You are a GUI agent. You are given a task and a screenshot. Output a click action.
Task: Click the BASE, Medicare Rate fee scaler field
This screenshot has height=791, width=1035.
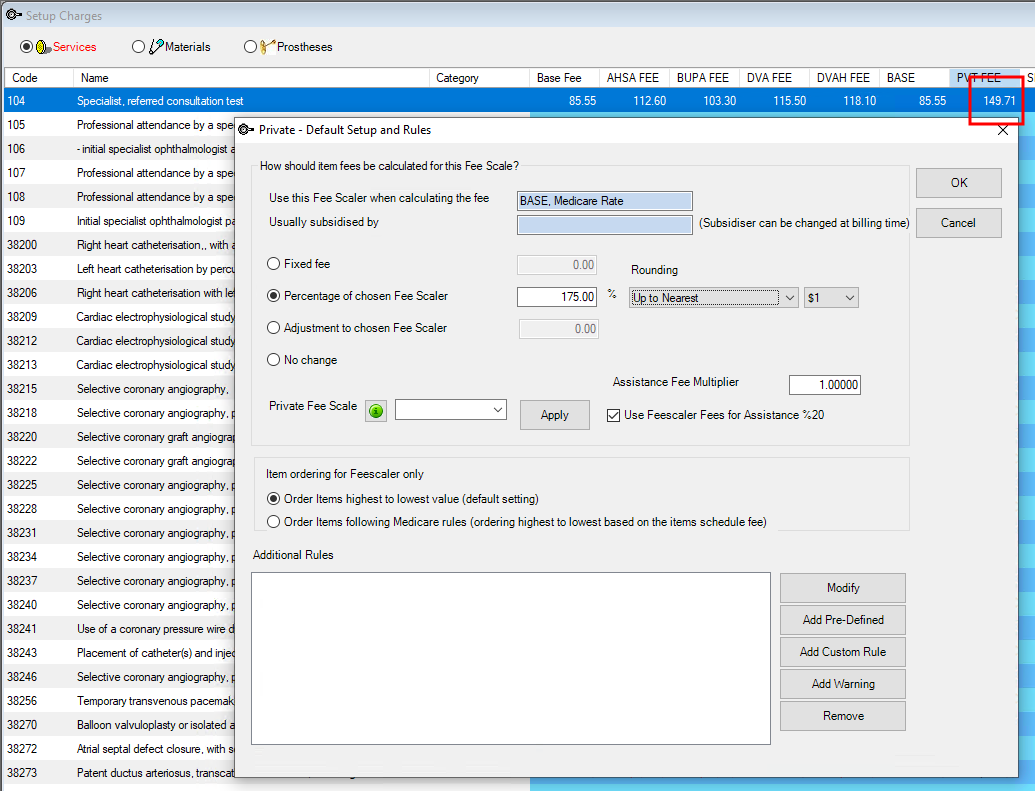click(x=605, y=201)
